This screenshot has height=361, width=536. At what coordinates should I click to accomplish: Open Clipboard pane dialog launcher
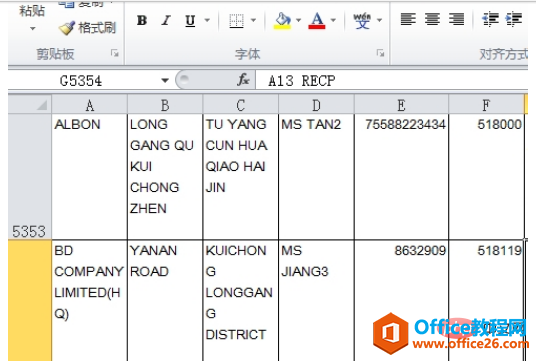click(115, 53)
